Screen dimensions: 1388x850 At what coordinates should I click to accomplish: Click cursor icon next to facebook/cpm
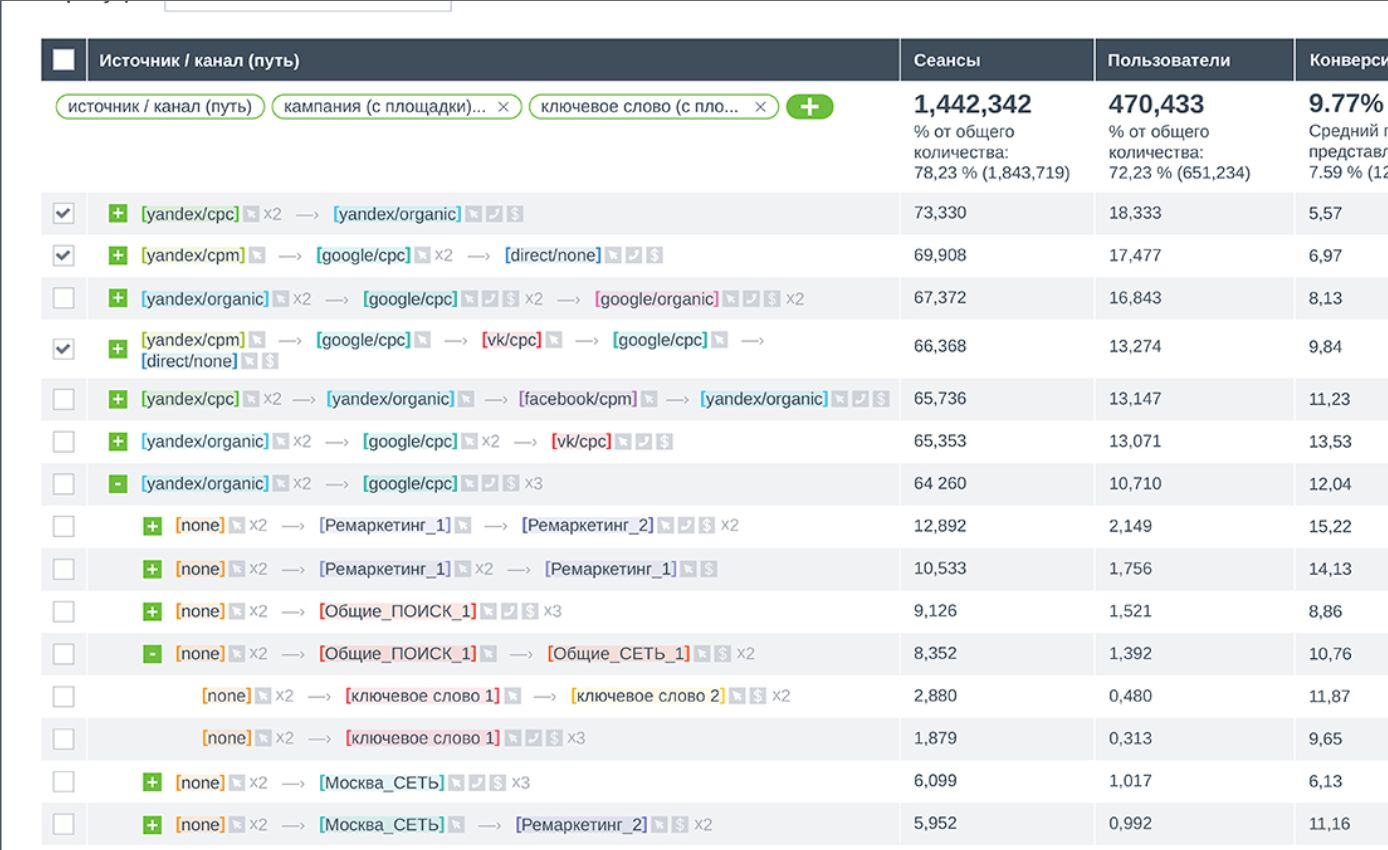(649, 400)
